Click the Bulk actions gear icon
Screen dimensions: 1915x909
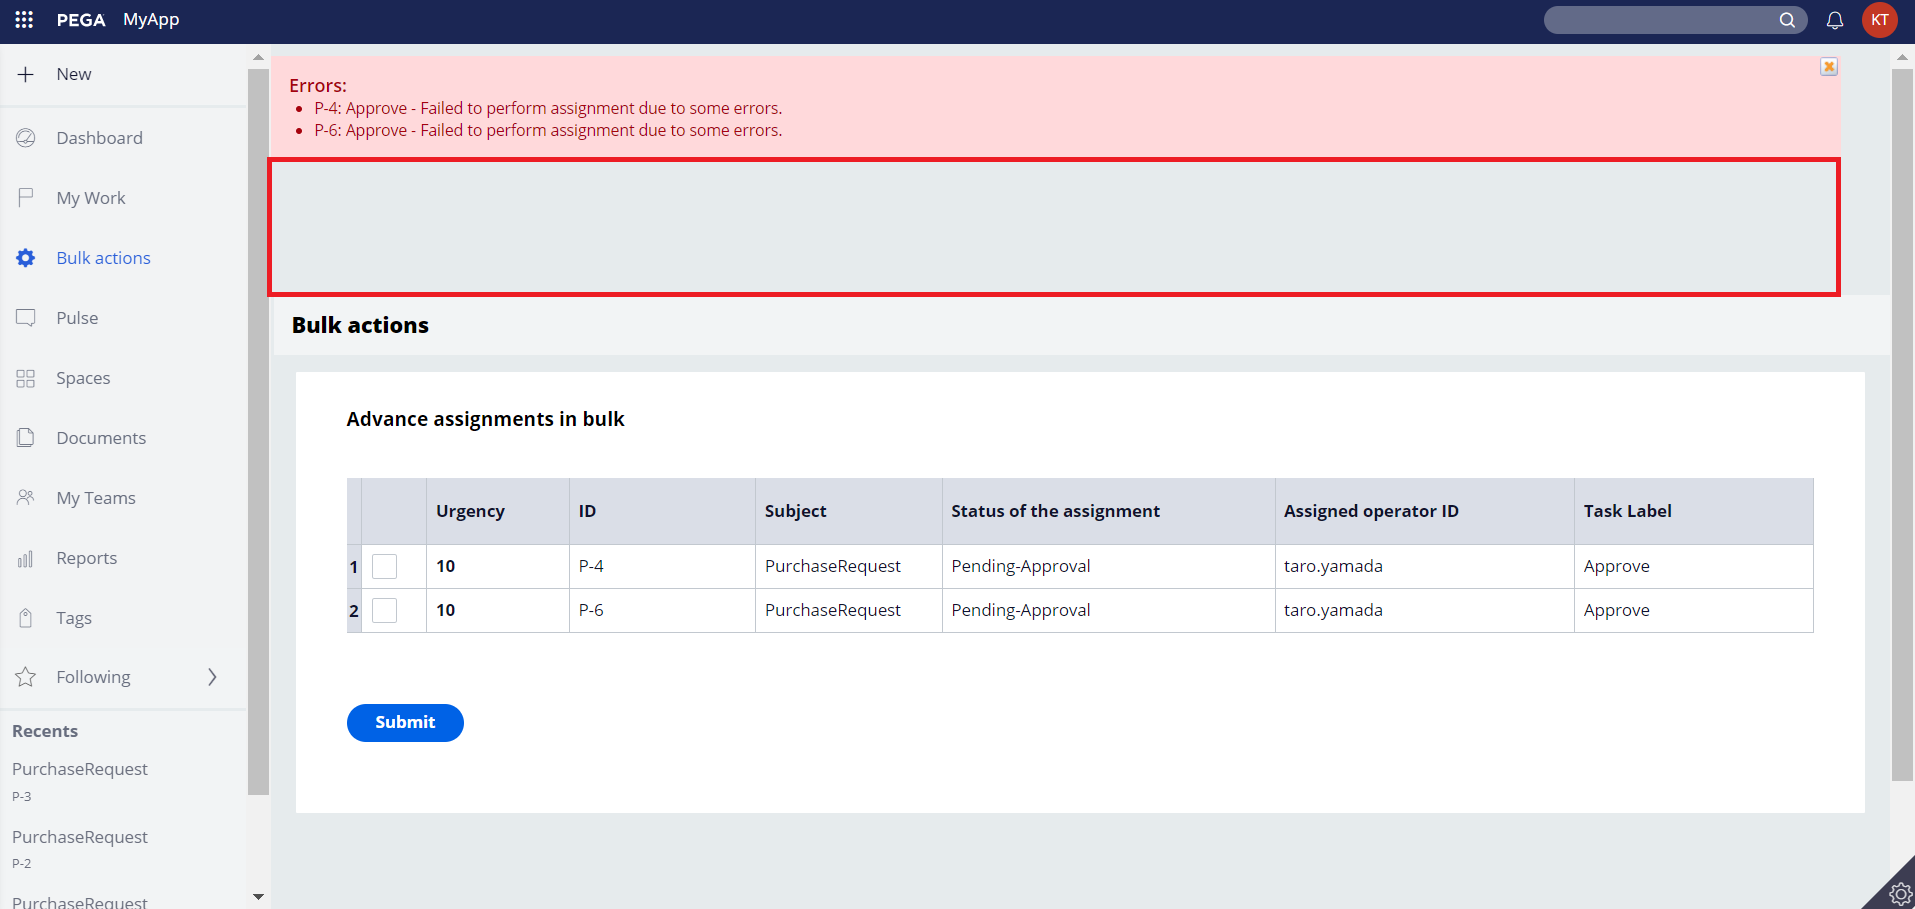(26, 258)
